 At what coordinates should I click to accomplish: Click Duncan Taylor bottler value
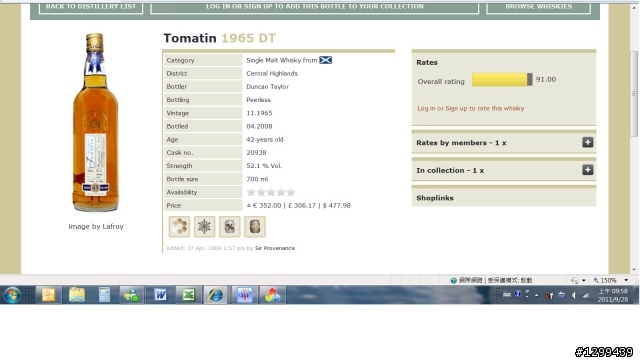coord(267,87)
